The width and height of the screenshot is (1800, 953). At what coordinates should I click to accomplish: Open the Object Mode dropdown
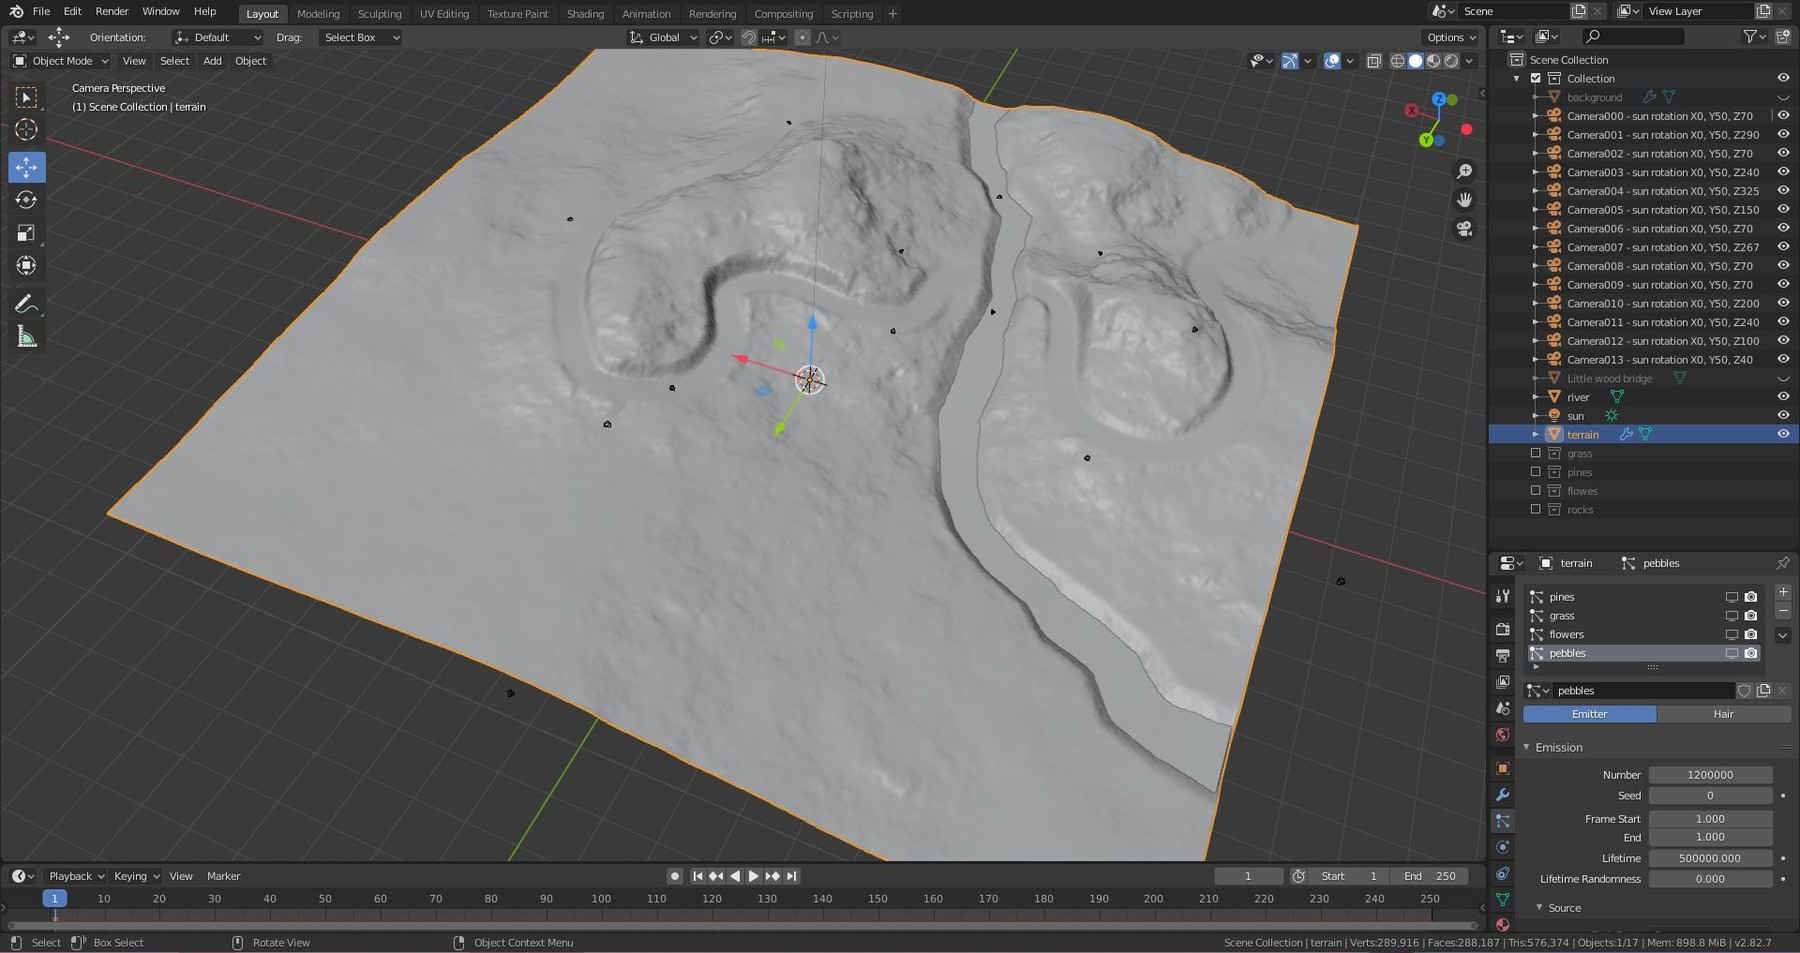pos(62,61)
